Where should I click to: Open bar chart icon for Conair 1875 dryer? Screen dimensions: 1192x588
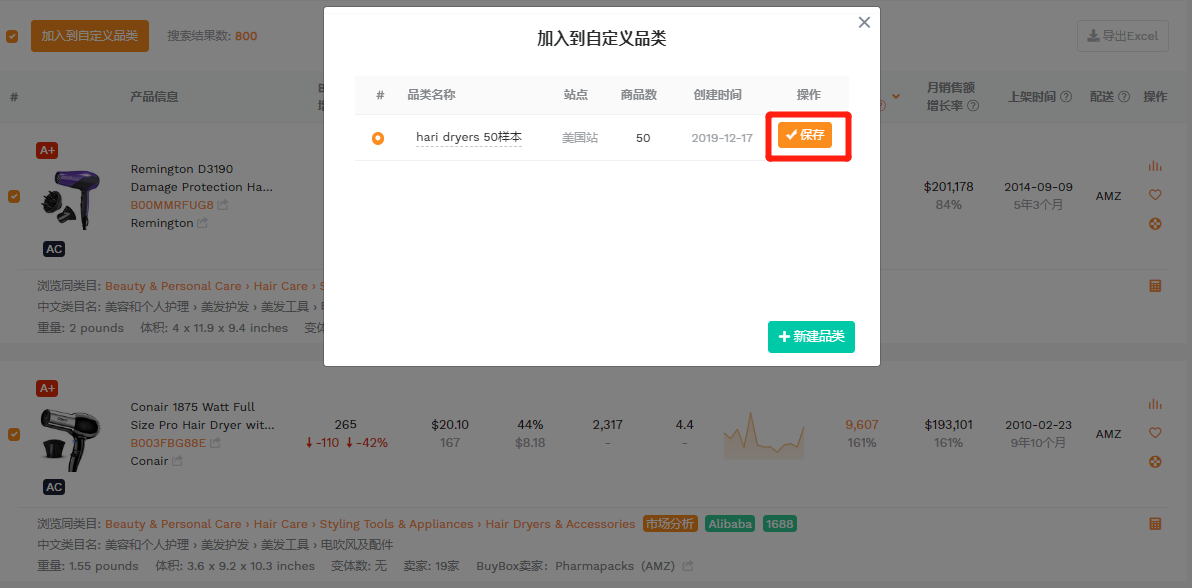click(1155, 404)
